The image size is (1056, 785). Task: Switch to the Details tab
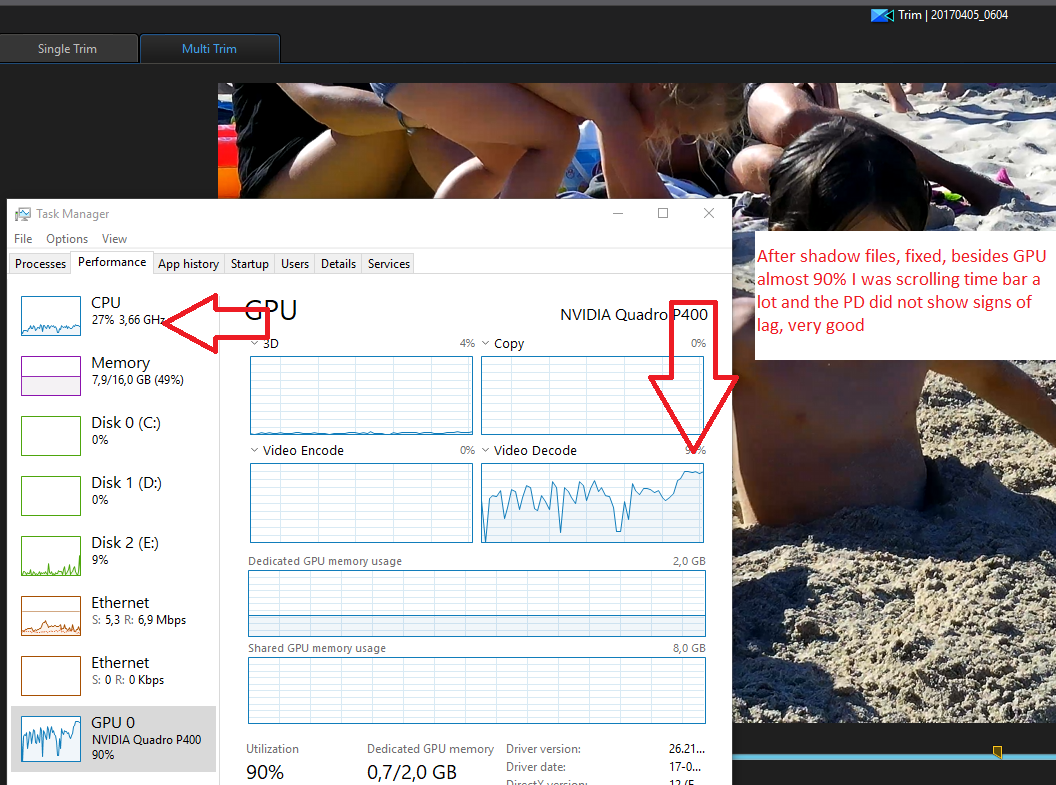338,264
